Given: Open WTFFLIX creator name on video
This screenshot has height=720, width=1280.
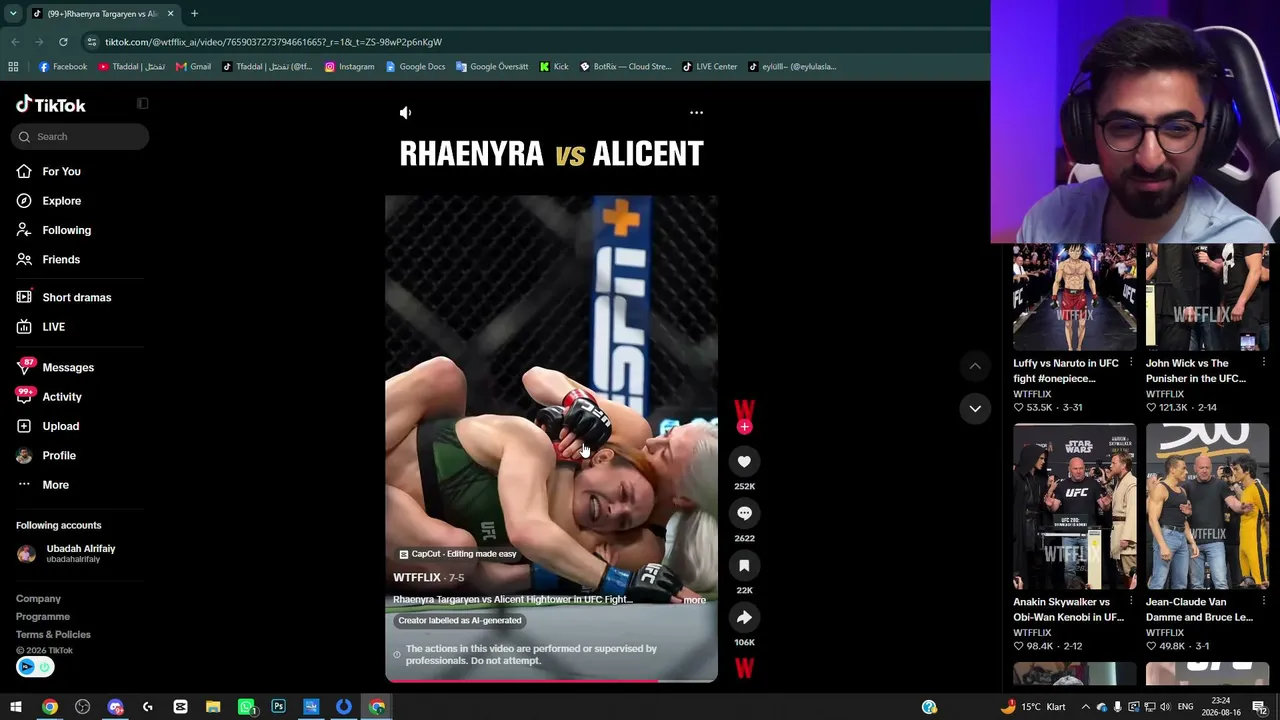Looking at the screenshot, I should (417, 578).
